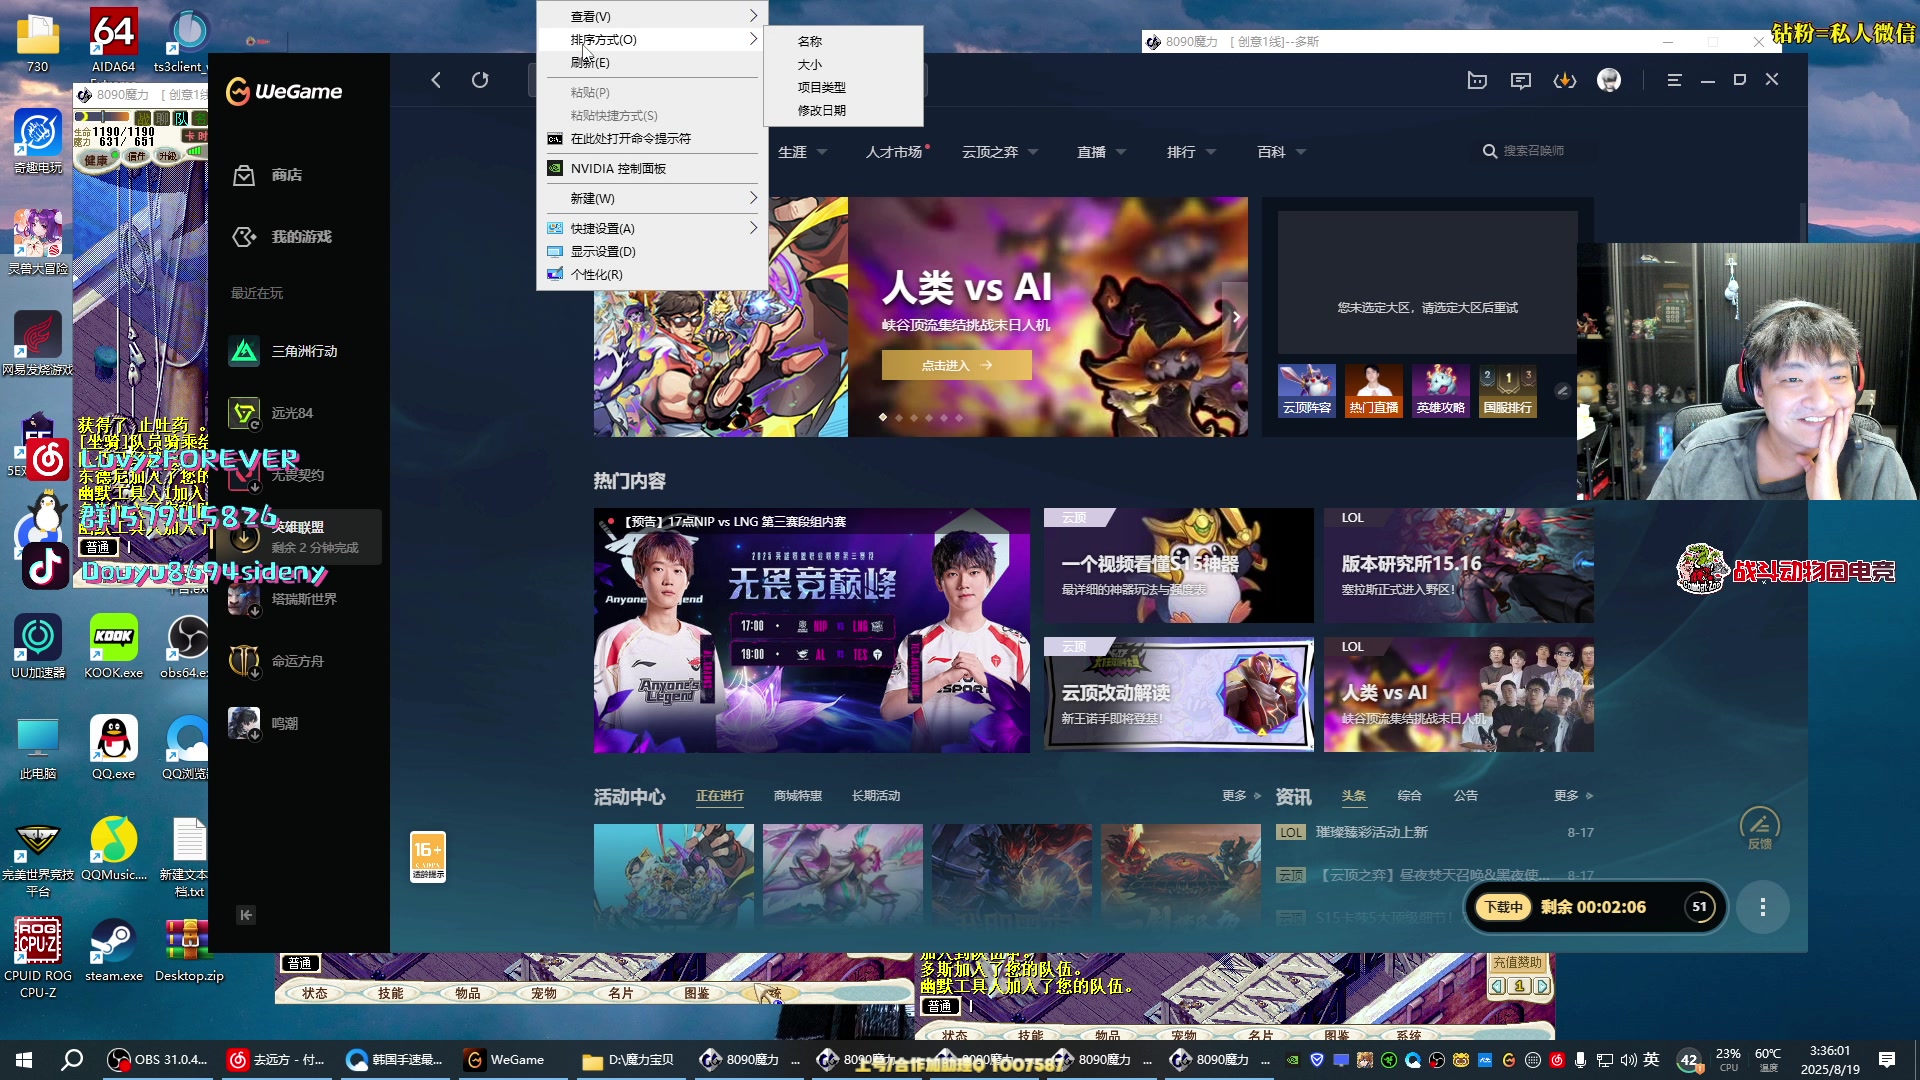Click the 云顶阵容 shortcut tile
Image resolution: width=1920 pixels, height=1080 pixels.
tap(1307, 391)
